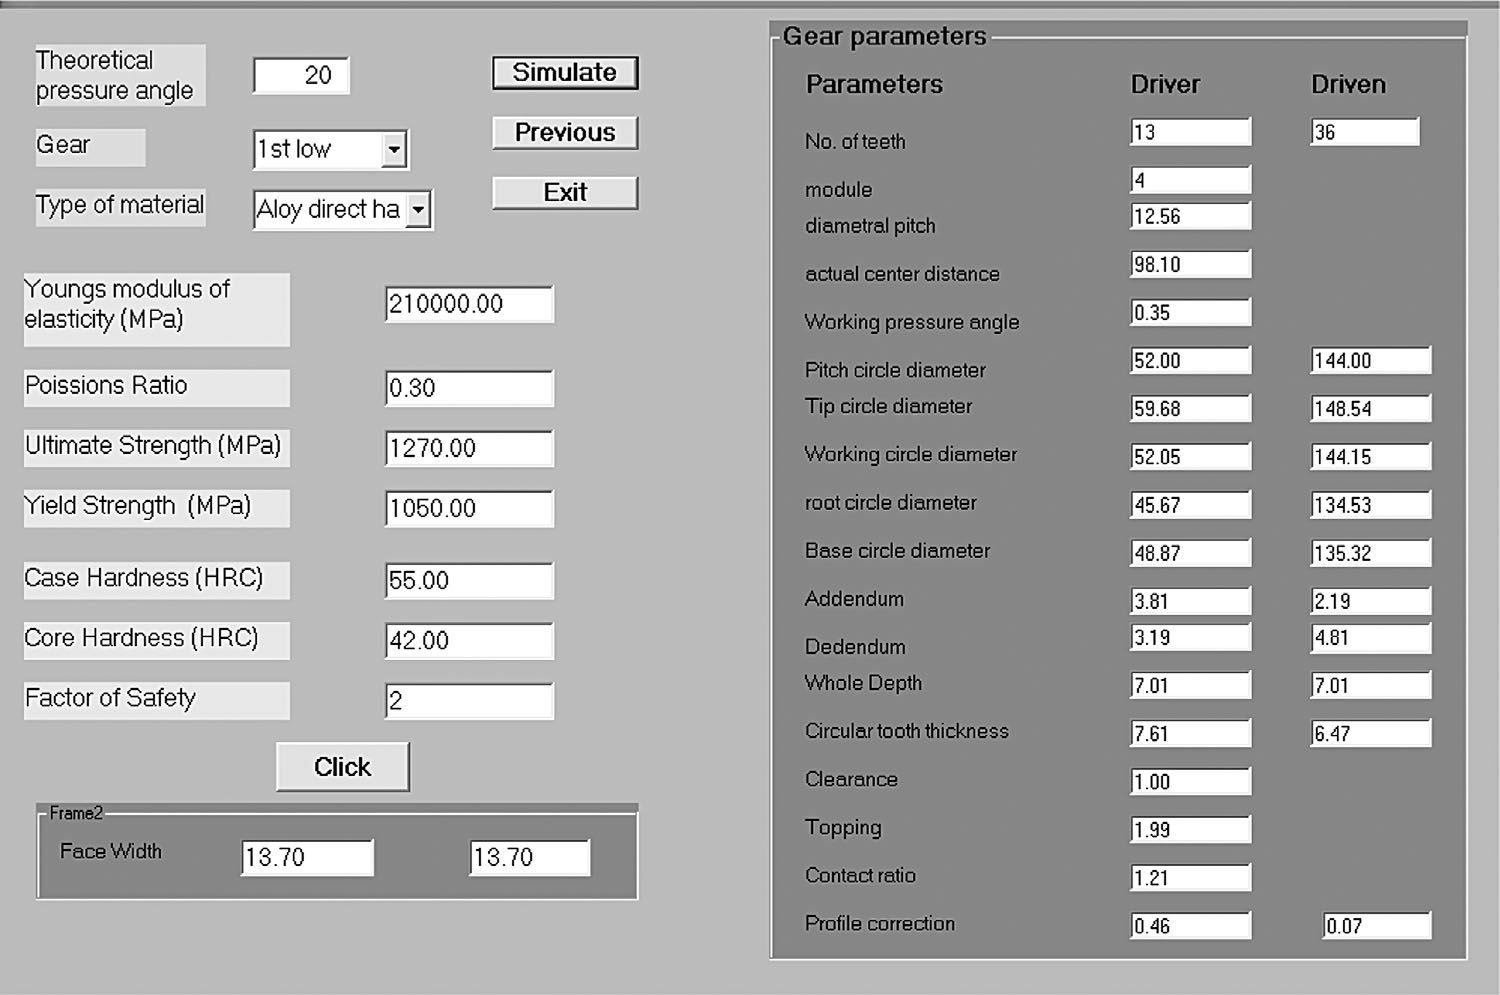Open the Gear dropdown arrow

tap(395, 150)
